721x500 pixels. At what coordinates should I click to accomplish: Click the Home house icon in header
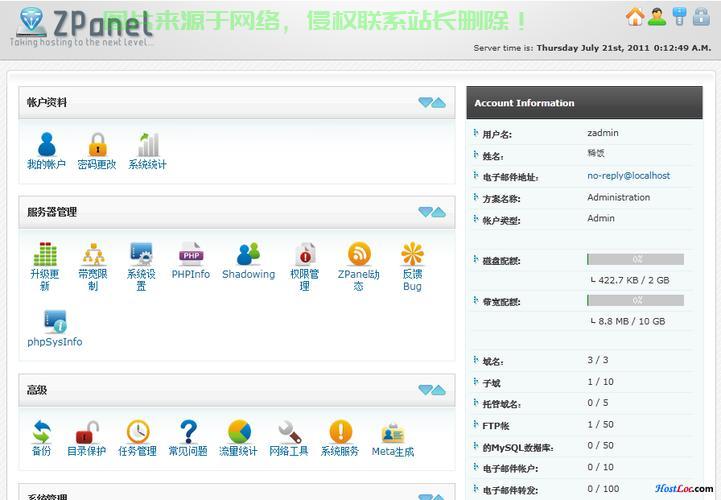pyautogui.click(x=635, y=17)
